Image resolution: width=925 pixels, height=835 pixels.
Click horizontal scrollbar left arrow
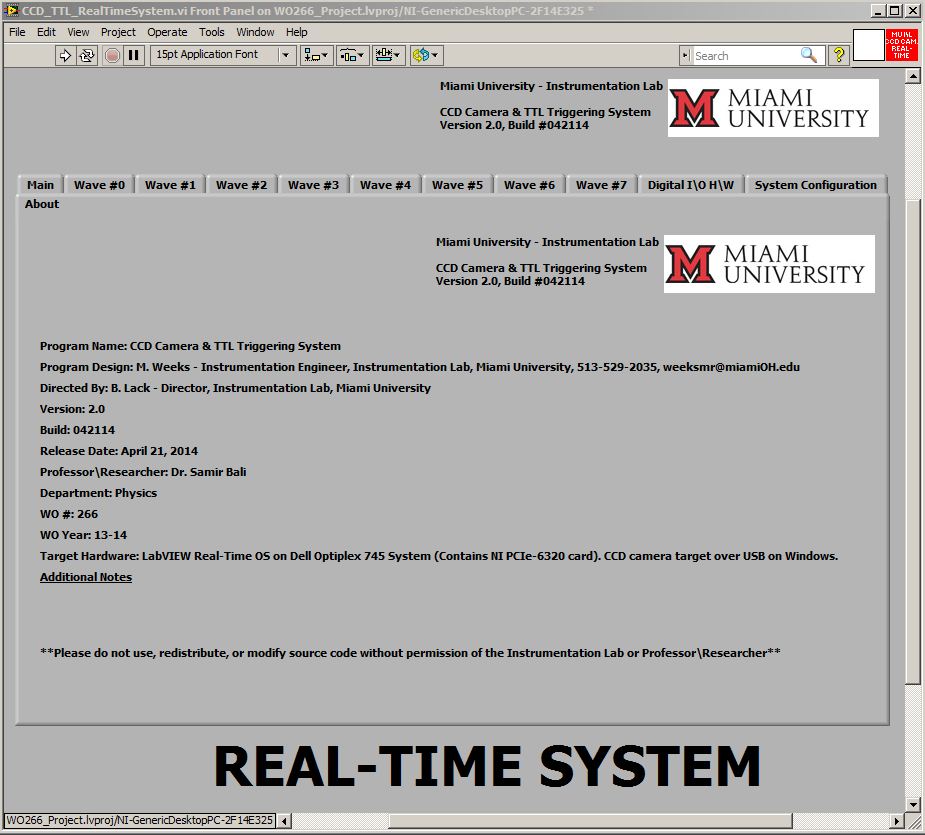tap(284, 821)
